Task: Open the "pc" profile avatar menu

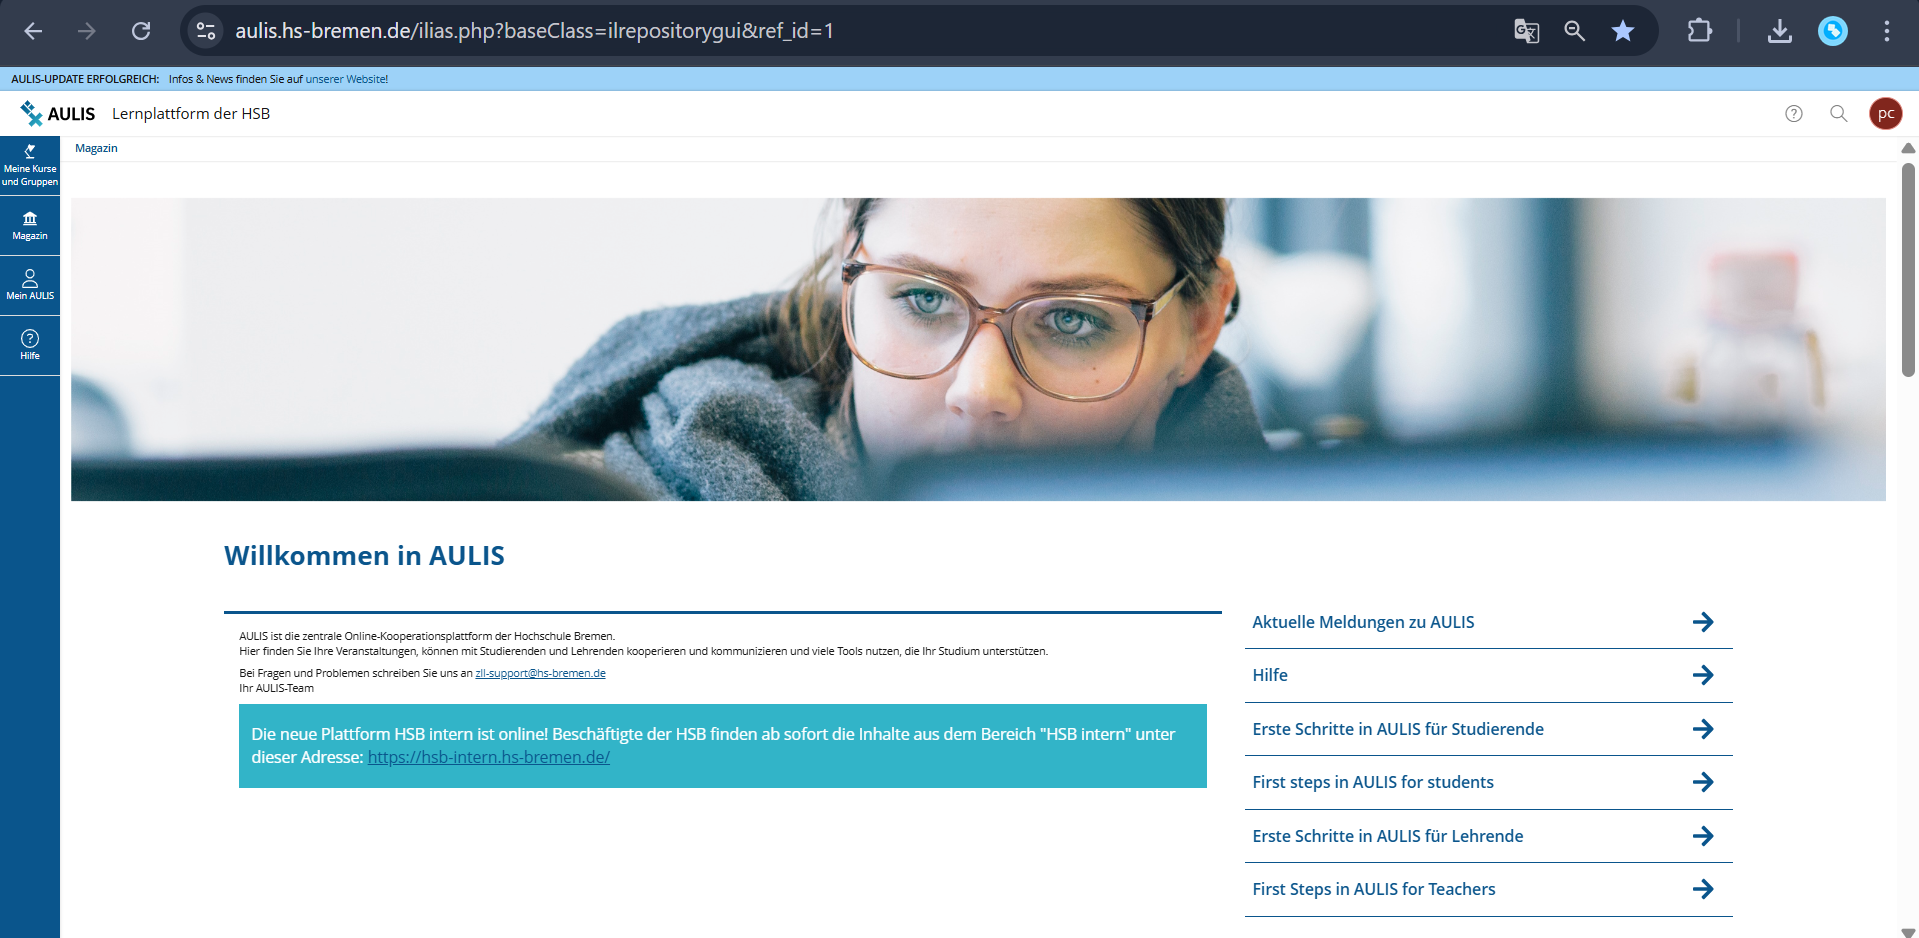Action: click(1885, 113)
